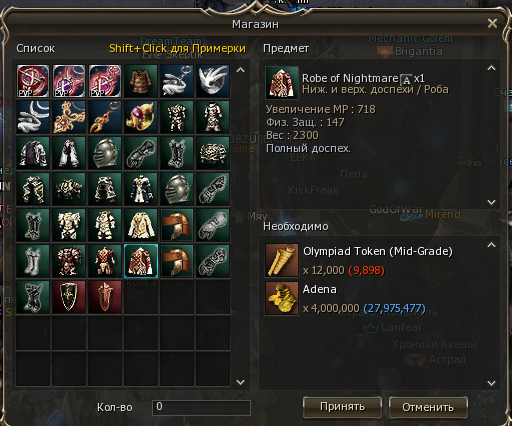Focus the Кол-во quantity input field
The height and width of the screenshot is (426, 512).
pyautogui.click(x=201, y=408)
